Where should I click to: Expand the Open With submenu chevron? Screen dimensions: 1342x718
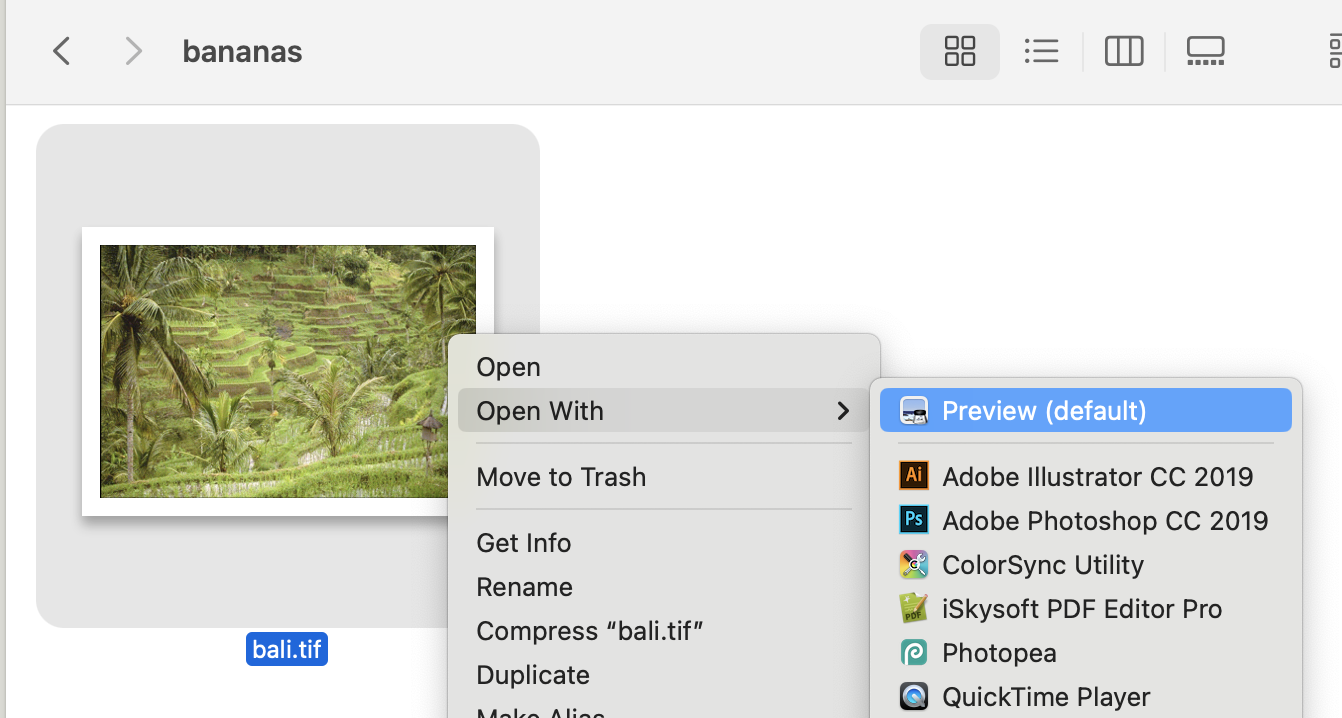coord(843,410)
